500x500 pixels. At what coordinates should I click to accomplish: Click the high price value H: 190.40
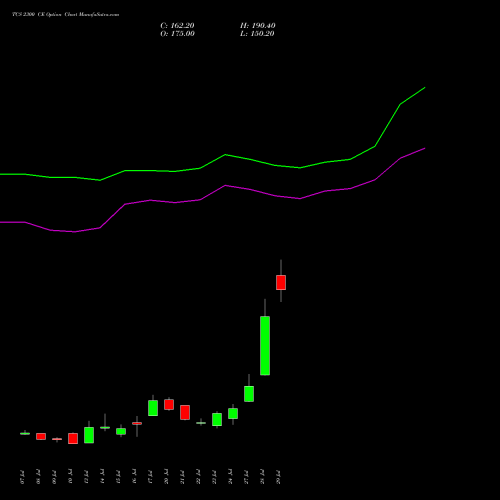258,26
